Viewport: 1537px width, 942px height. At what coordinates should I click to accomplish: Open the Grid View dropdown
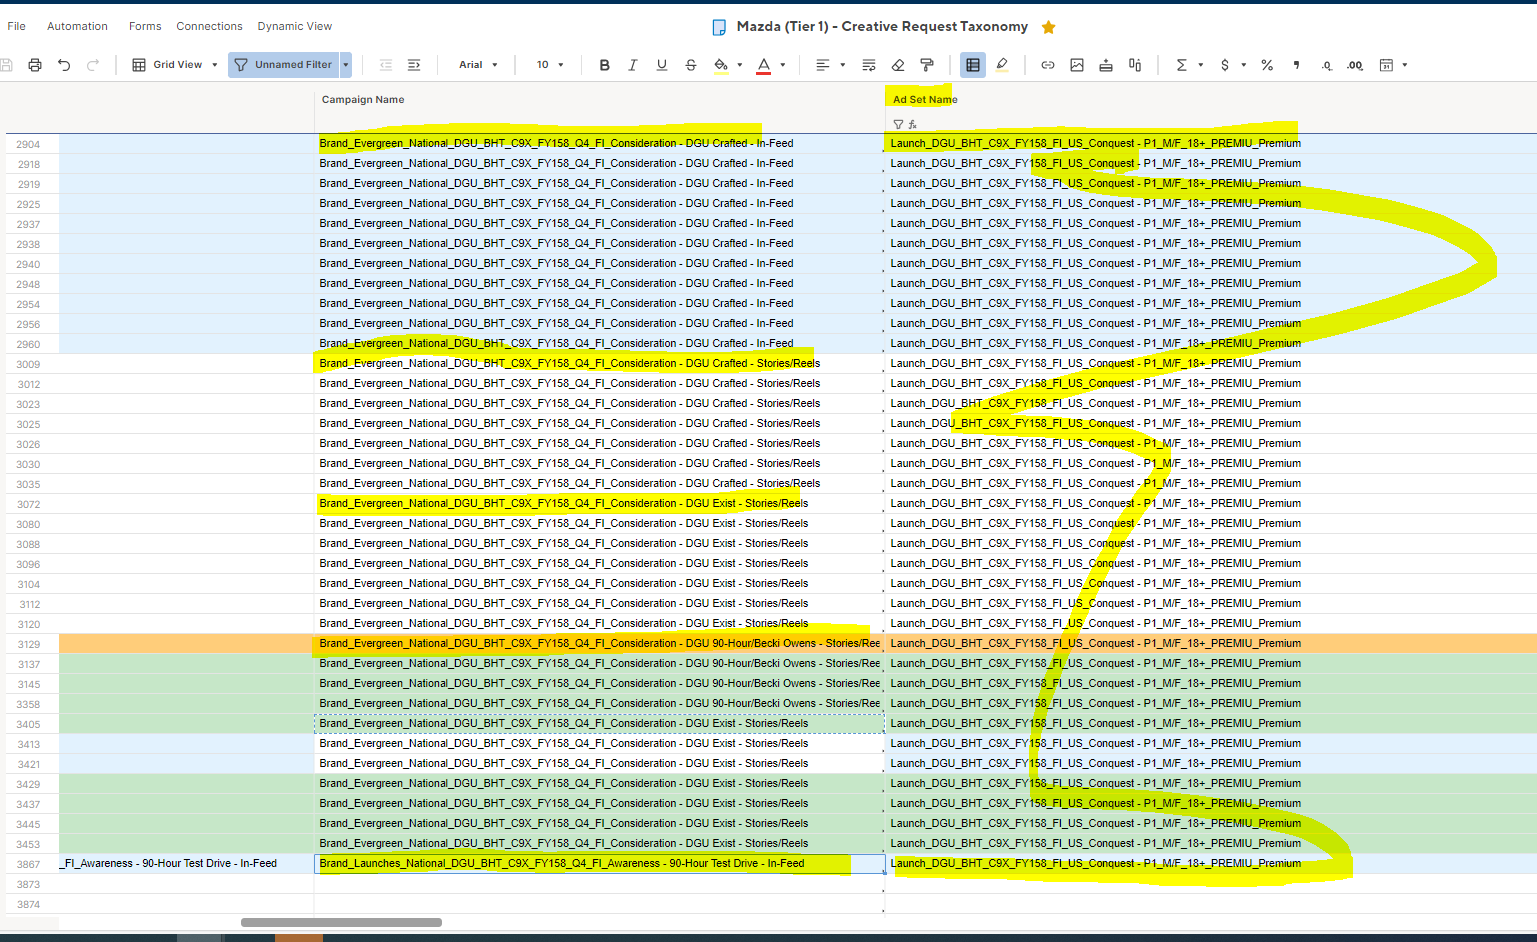[175, 65]
